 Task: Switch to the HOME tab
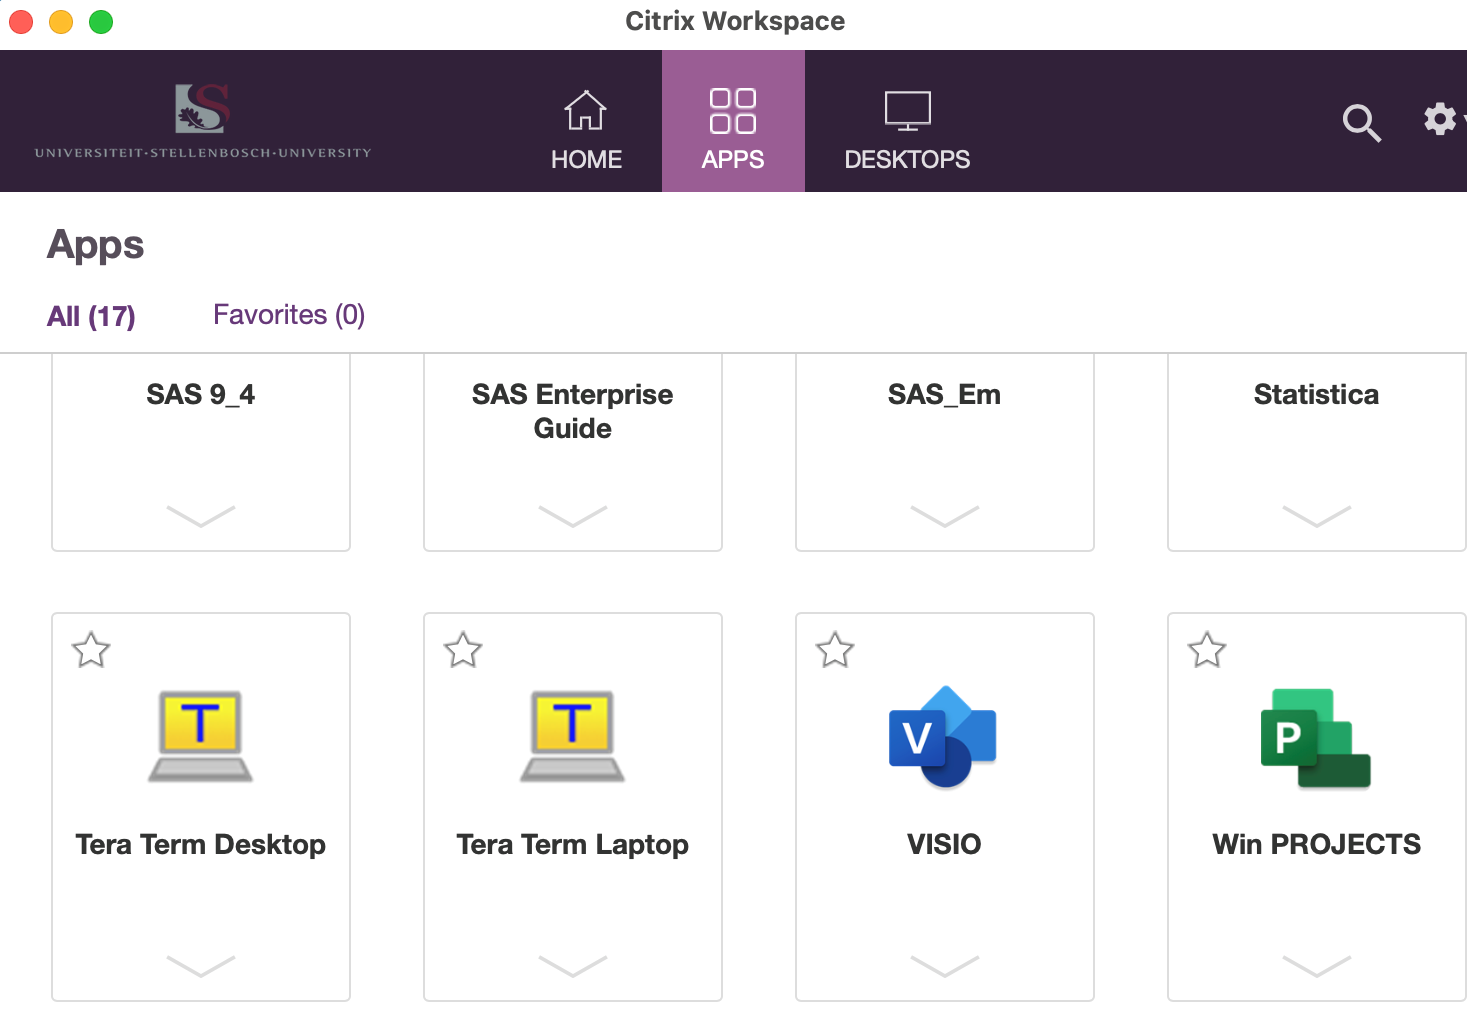(x=586, y=128)
